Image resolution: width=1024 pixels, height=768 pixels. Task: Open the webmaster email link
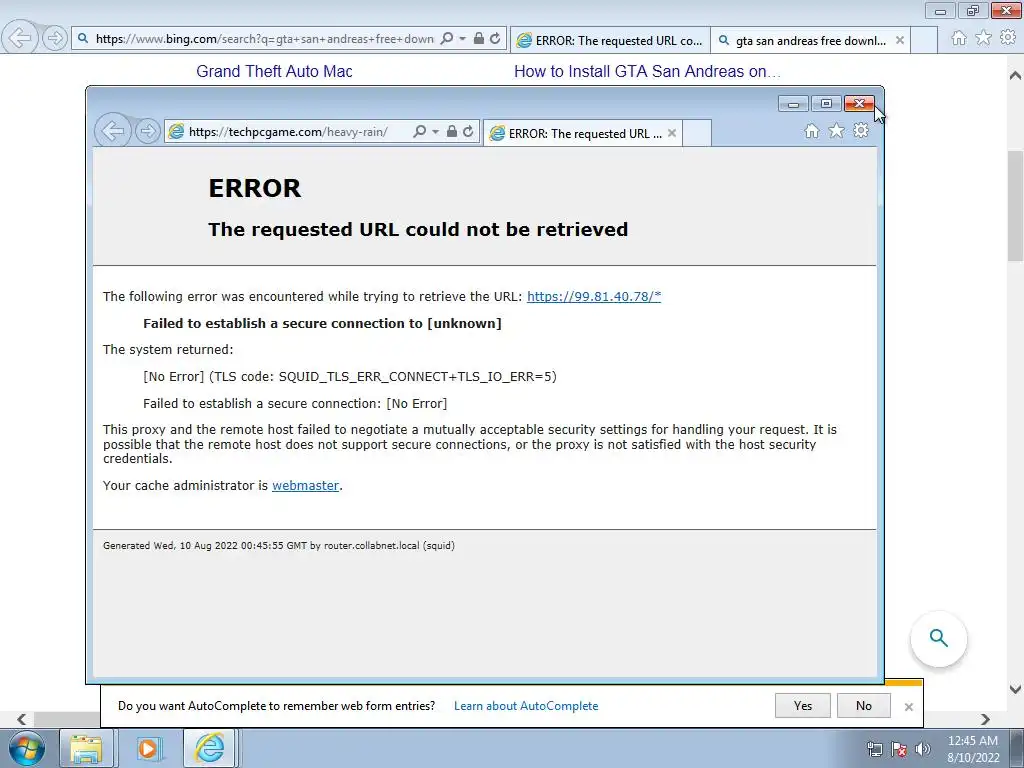click(306, 485)
